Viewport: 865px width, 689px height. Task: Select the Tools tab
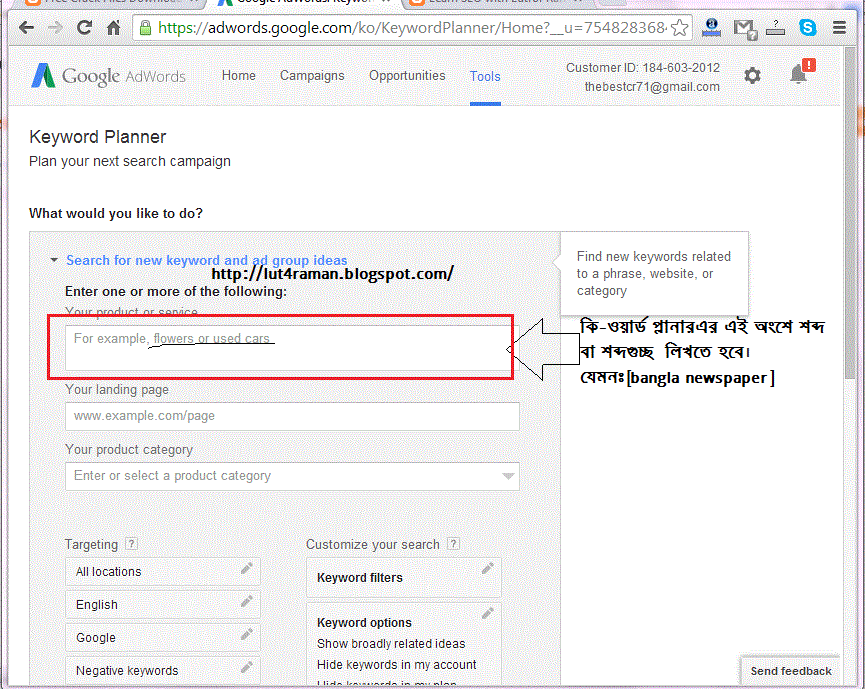point(485,76)
